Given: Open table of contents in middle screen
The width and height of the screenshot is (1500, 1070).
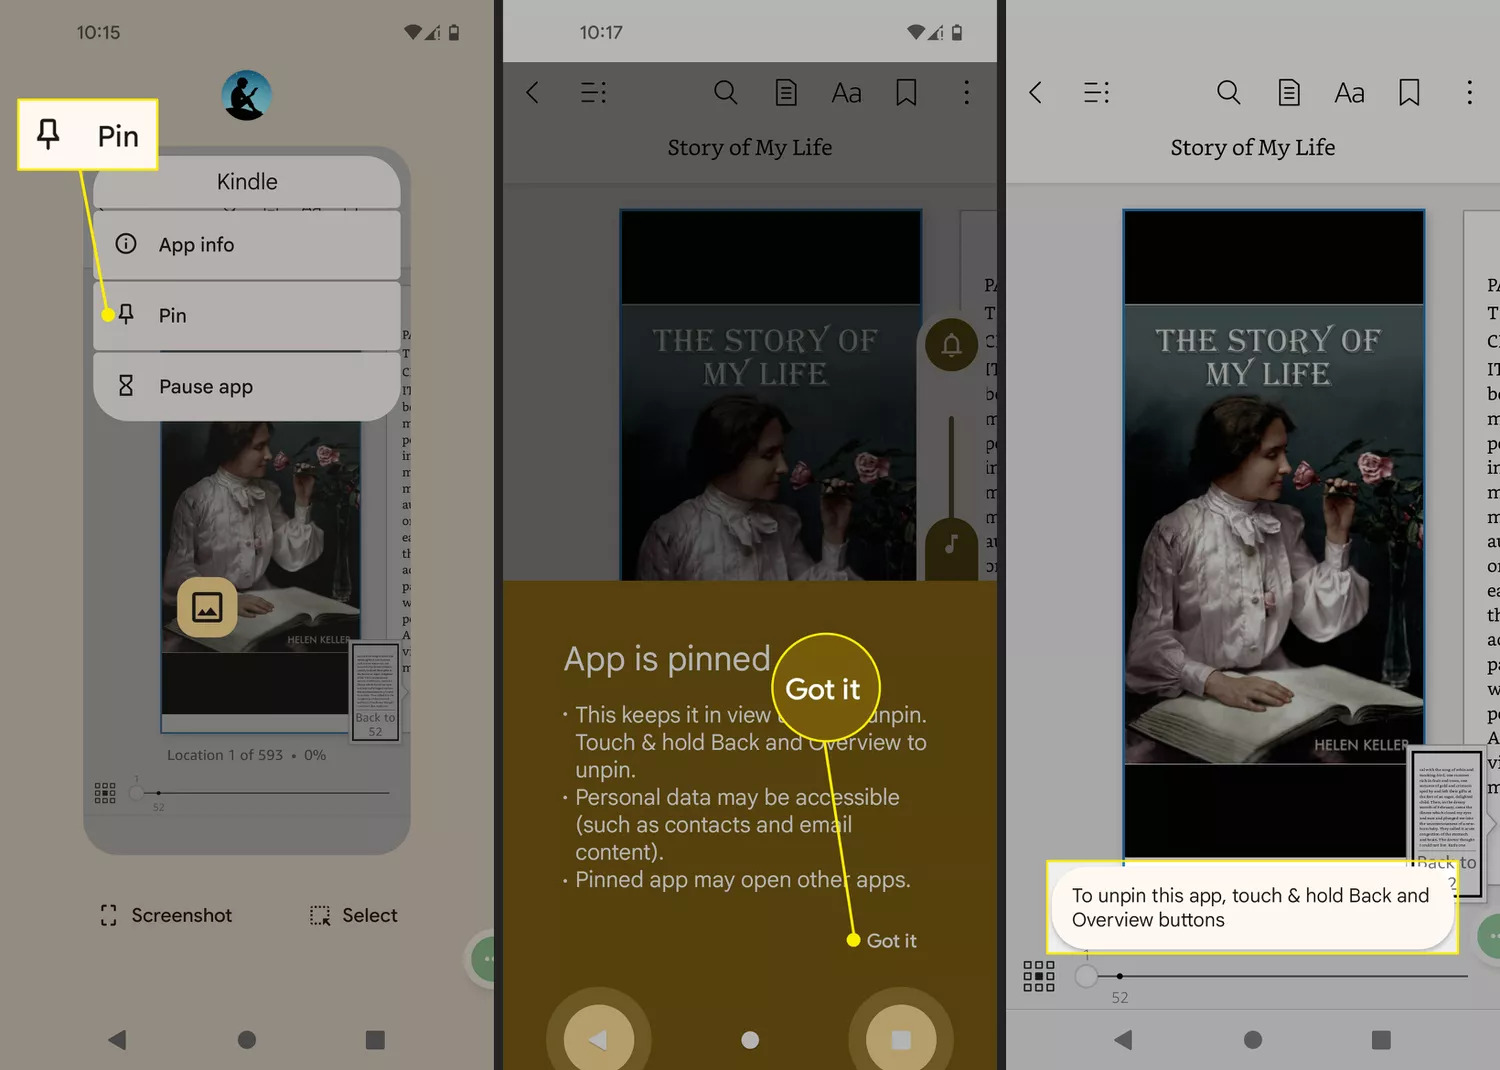Looking at the screenshot, I should pos(594,93).
